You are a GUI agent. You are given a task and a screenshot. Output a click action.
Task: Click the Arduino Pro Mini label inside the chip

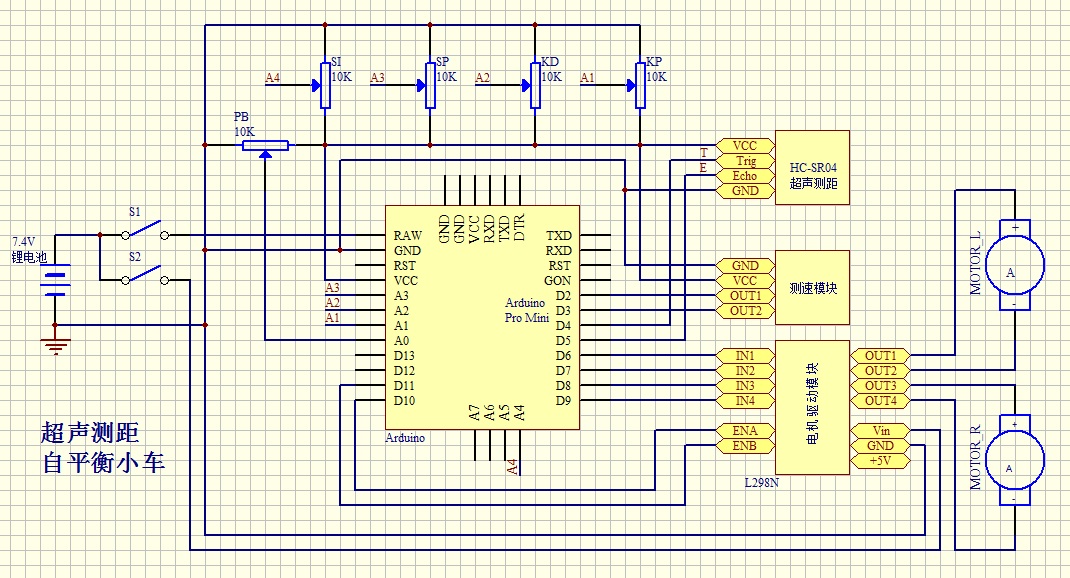[526, 310]
